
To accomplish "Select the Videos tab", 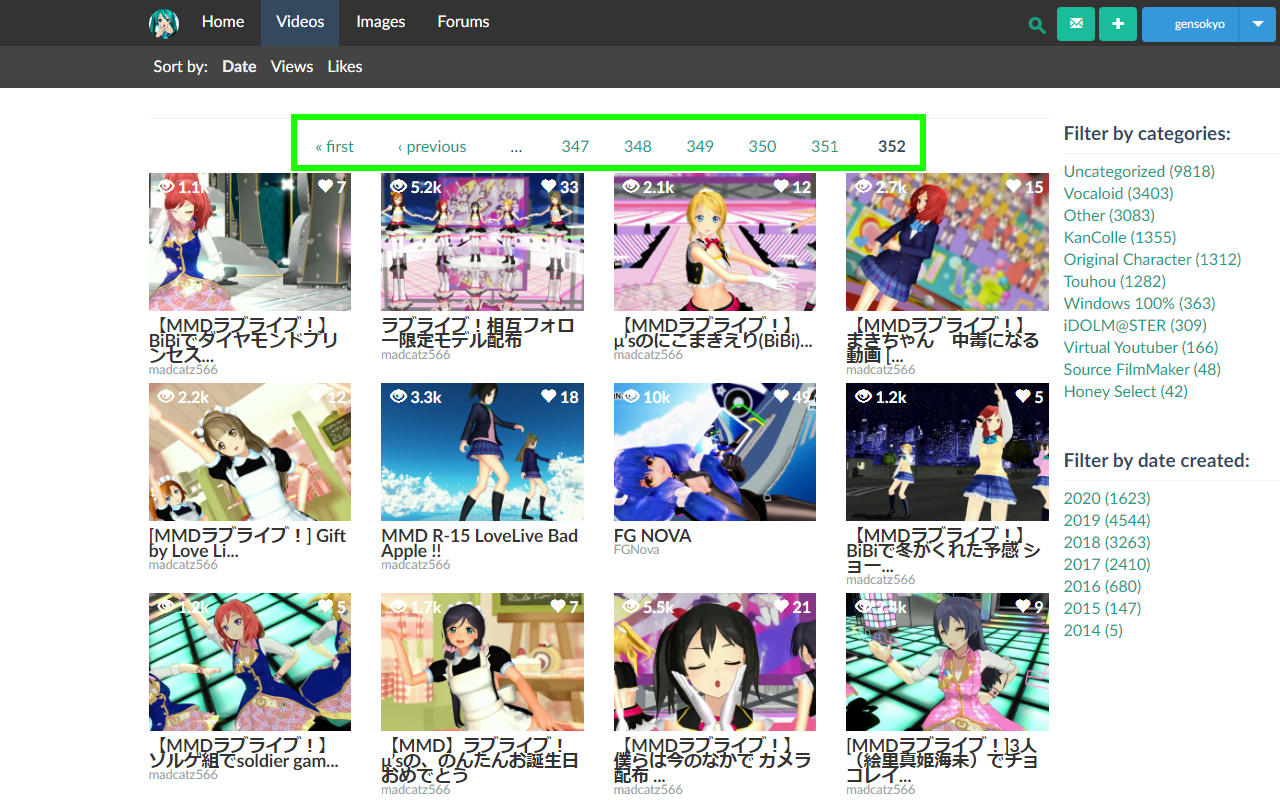I will tap(300, 22).
